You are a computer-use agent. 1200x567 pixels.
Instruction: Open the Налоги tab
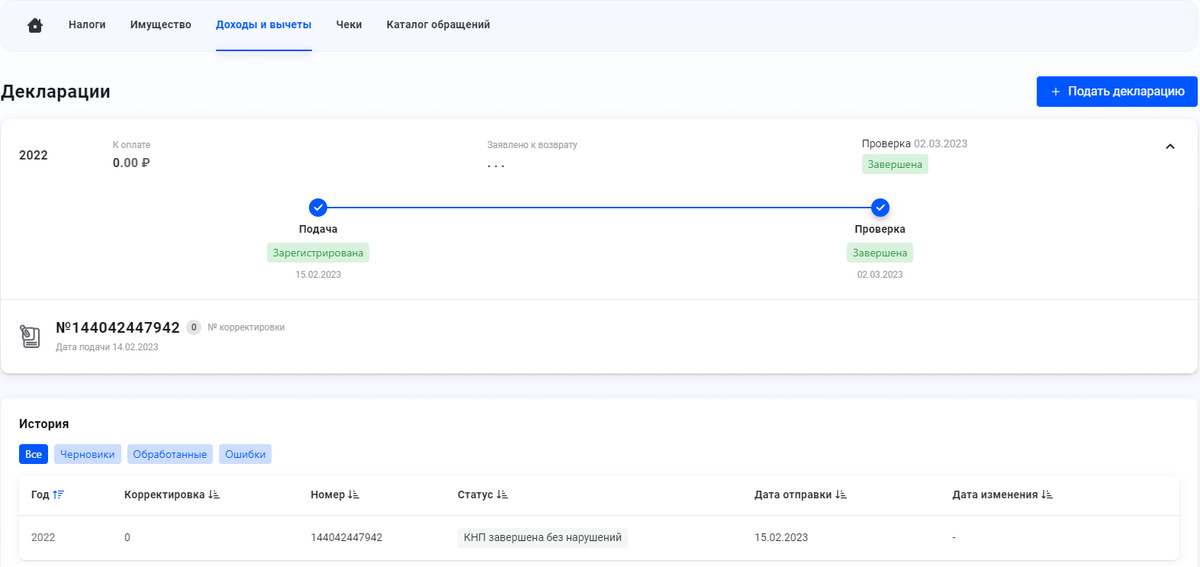pyautogui.click(x=87, y=25)
